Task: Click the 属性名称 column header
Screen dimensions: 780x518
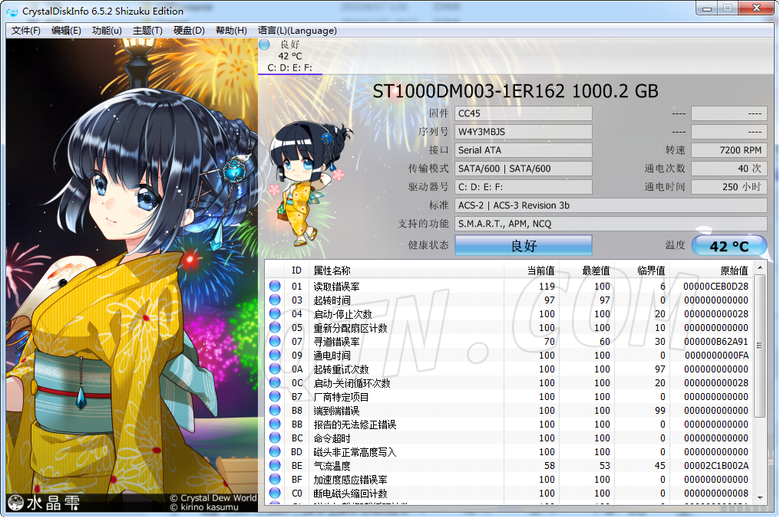Action: click(332, 270)
